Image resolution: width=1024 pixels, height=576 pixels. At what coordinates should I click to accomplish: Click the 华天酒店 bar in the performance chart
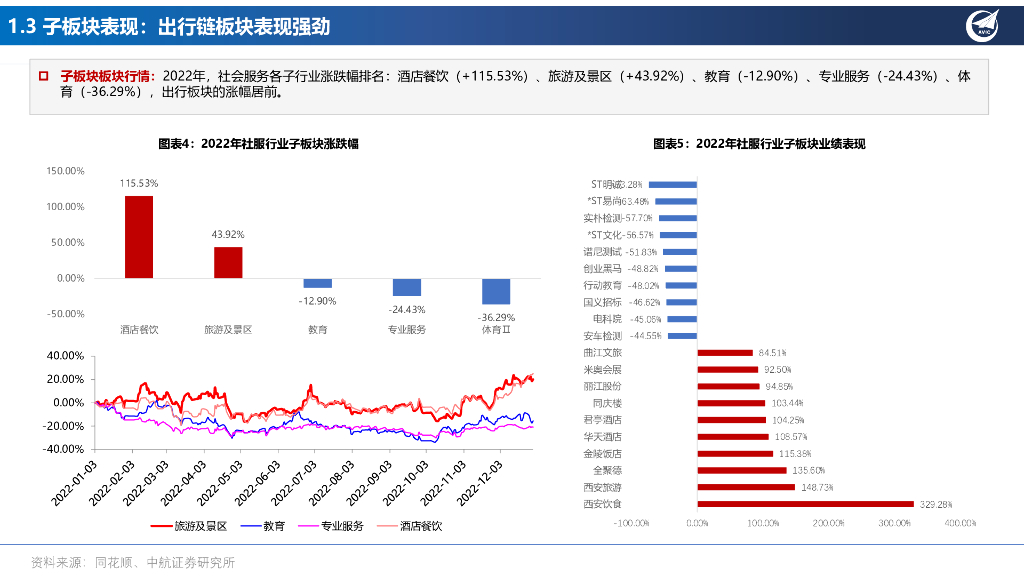pyautogui.click(x=733, y=437)
